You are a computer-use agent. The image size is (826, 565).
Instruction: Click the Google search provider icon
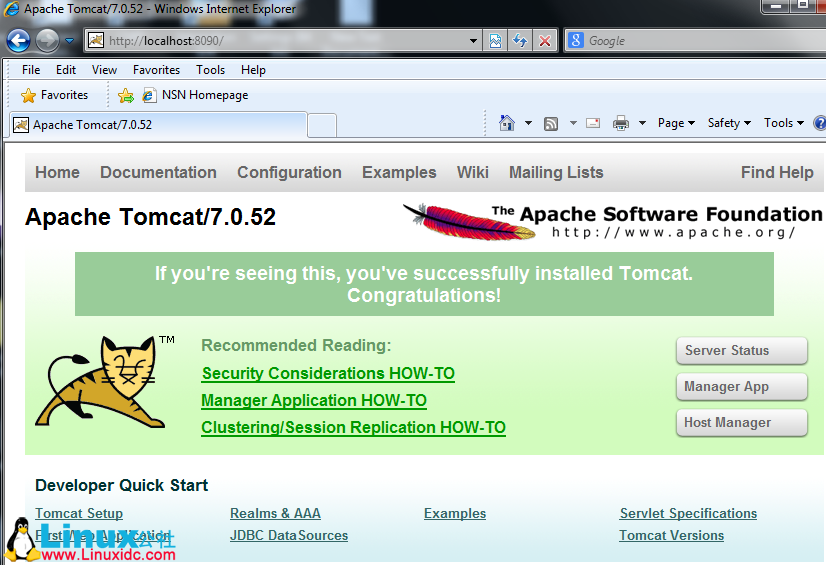(576, 40)
